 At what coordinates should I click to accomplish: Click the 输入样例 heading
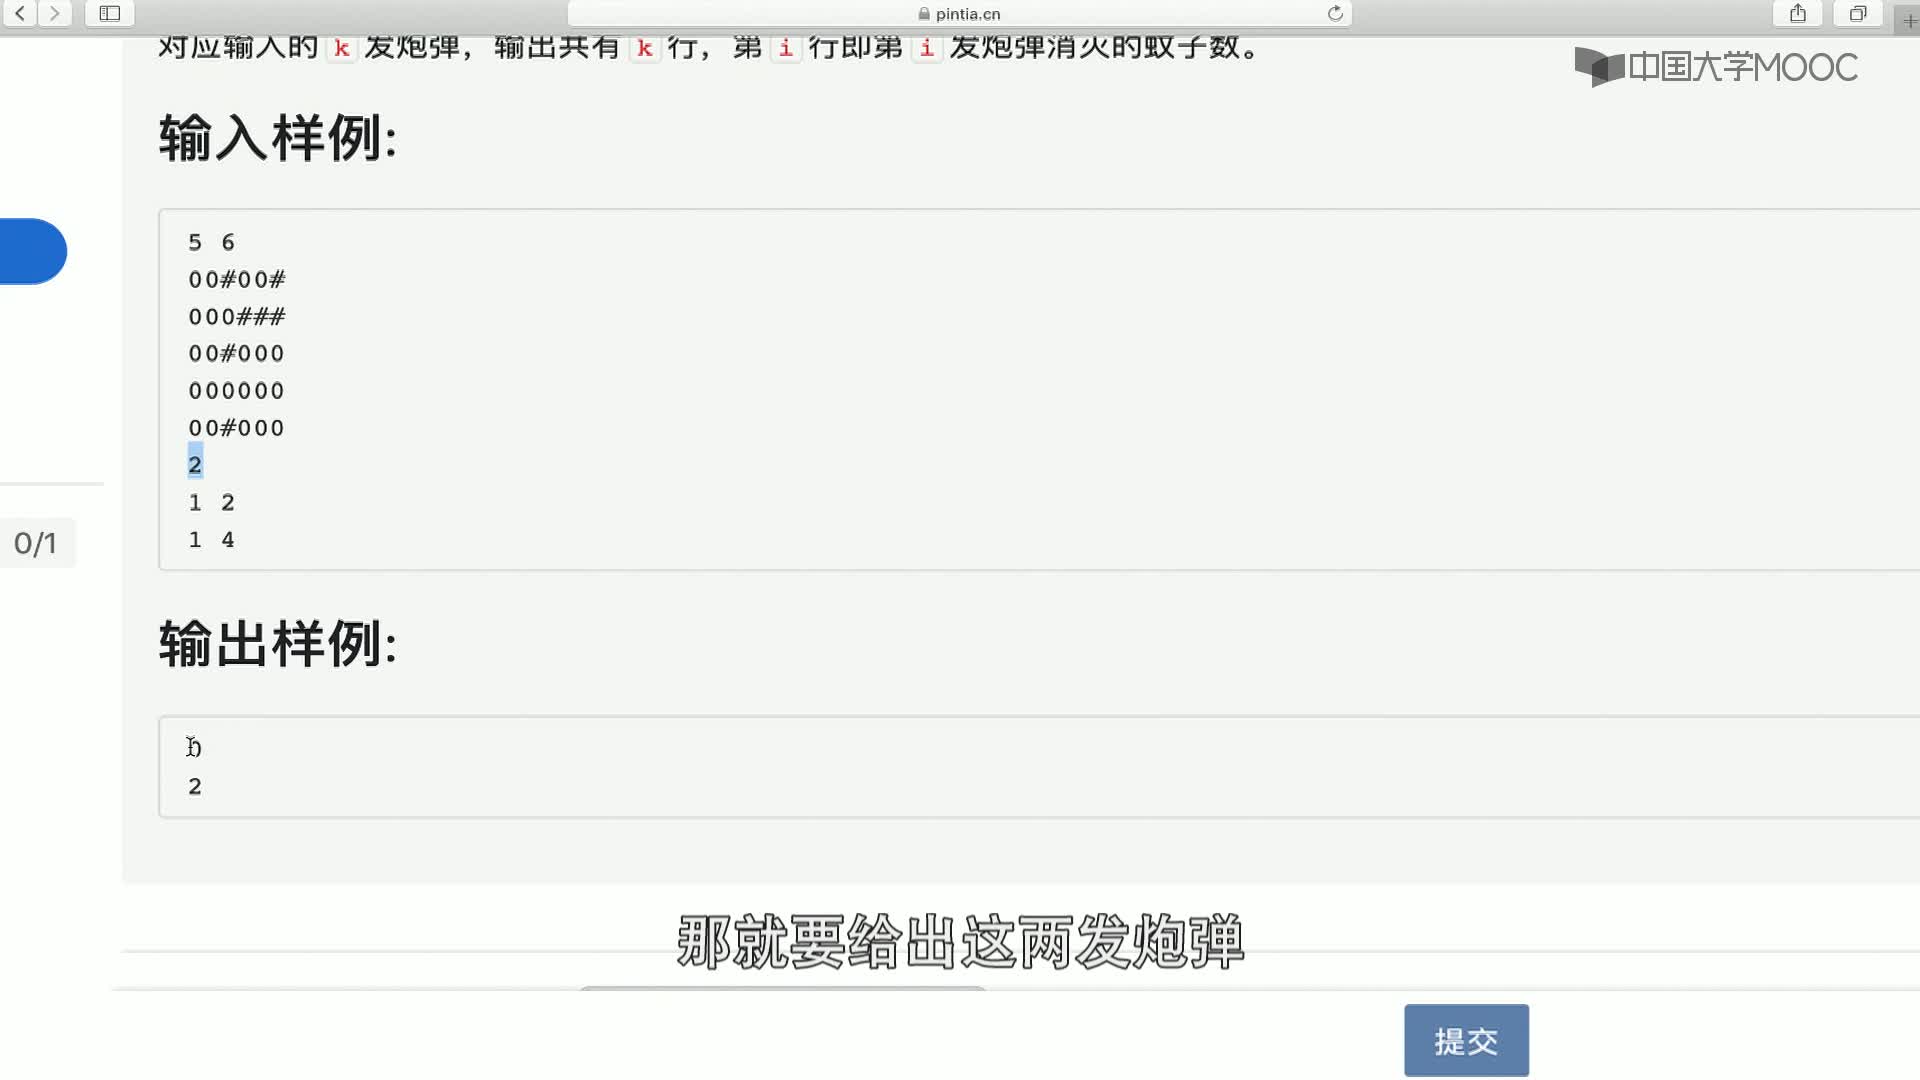tap(278, 137)
